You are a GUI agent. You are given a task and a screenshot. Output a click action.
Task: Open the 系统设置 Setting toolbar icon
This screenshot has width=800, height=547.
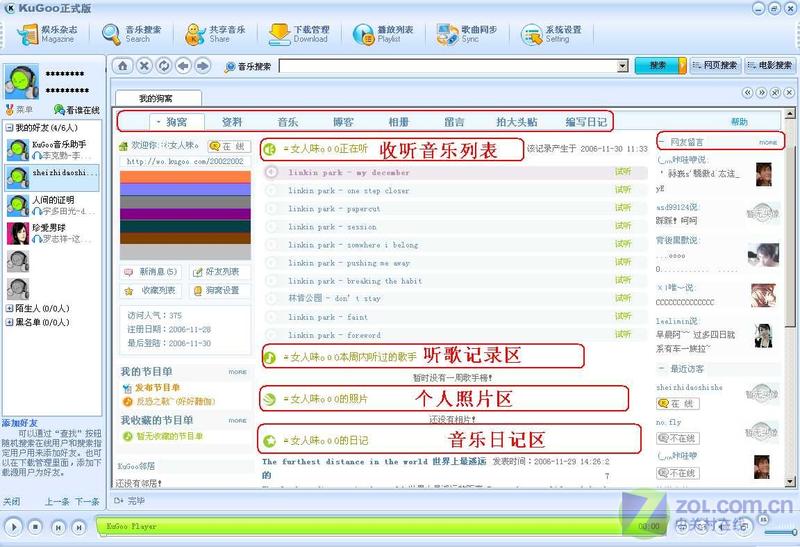551,34
